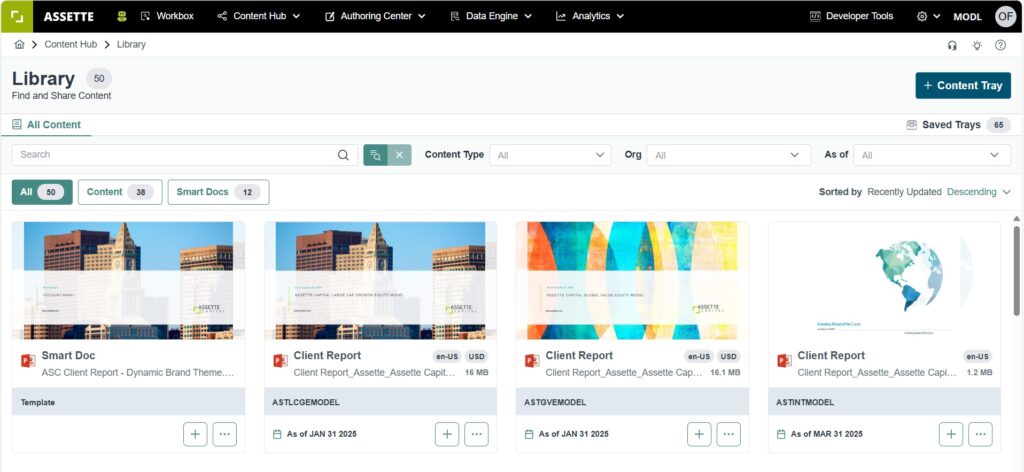This screenshot has width=1024, height=472.
Task: Select the Smart Docs 12 filter chip
Action: click(x=218, y=192)
